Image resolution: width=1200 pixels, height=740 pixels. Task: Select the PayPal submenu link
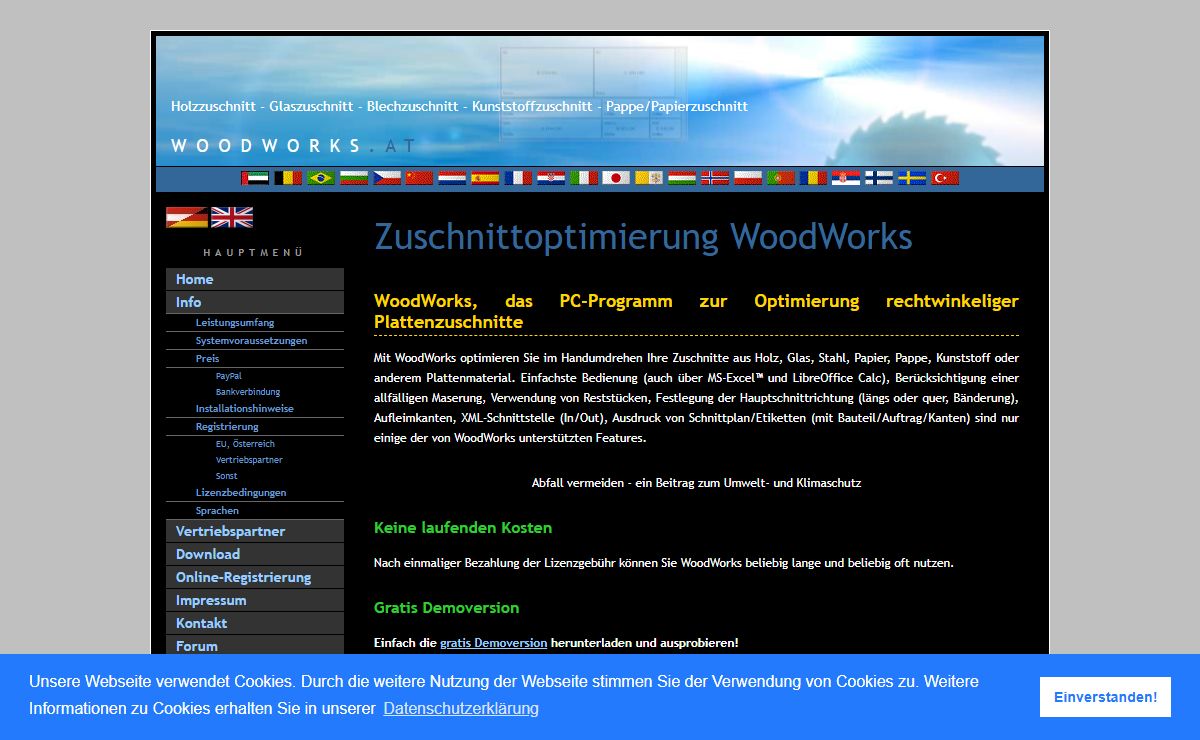tap(229, 376)
